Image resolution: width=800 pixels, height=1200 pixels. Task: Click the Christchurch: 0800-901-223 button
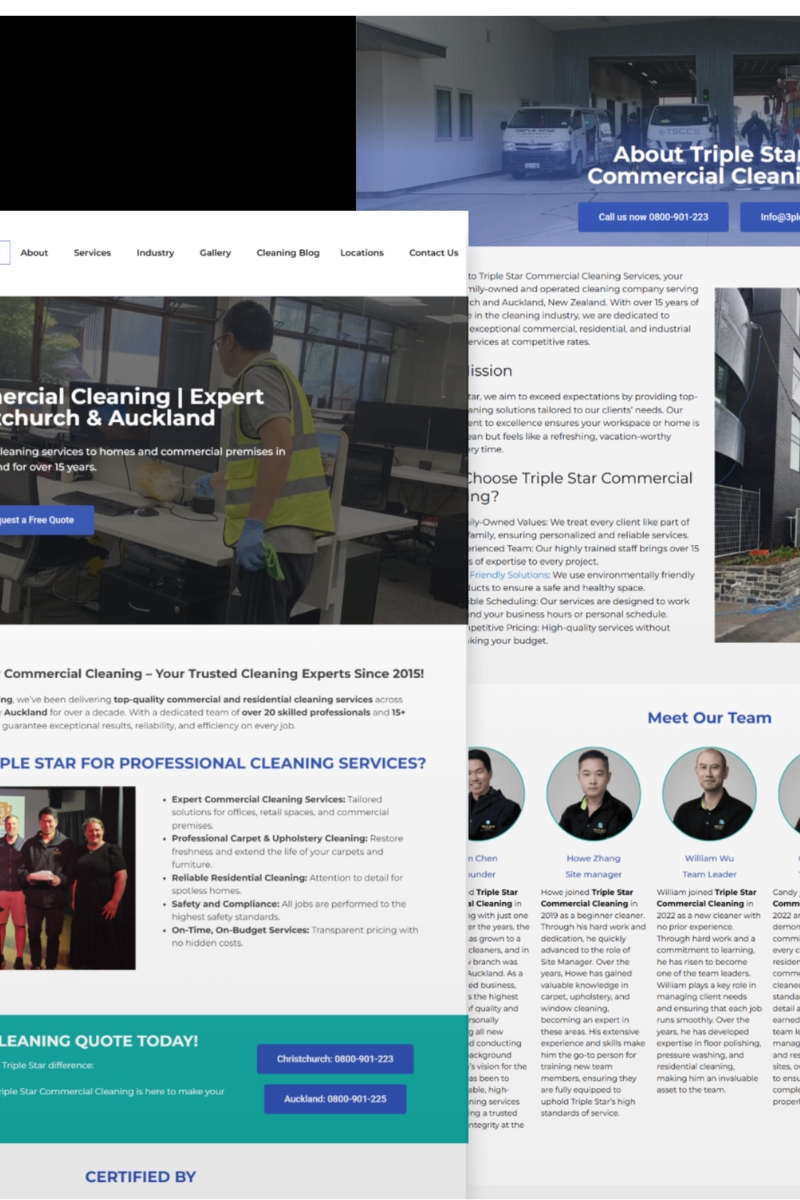pyautogui.click(x=335, y=1059)
